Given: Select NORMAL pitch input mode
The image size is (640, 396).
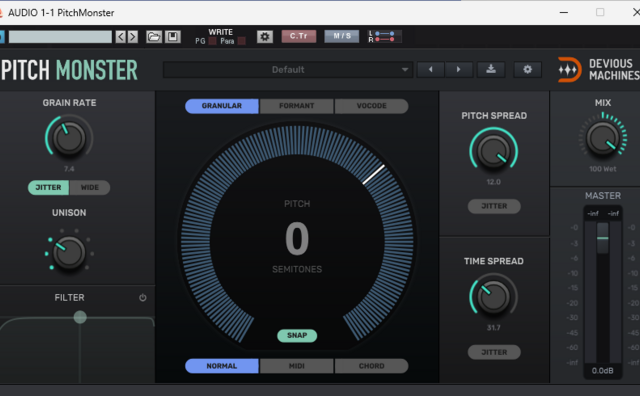Looking at the screenshot, I should tap(222, 366).
